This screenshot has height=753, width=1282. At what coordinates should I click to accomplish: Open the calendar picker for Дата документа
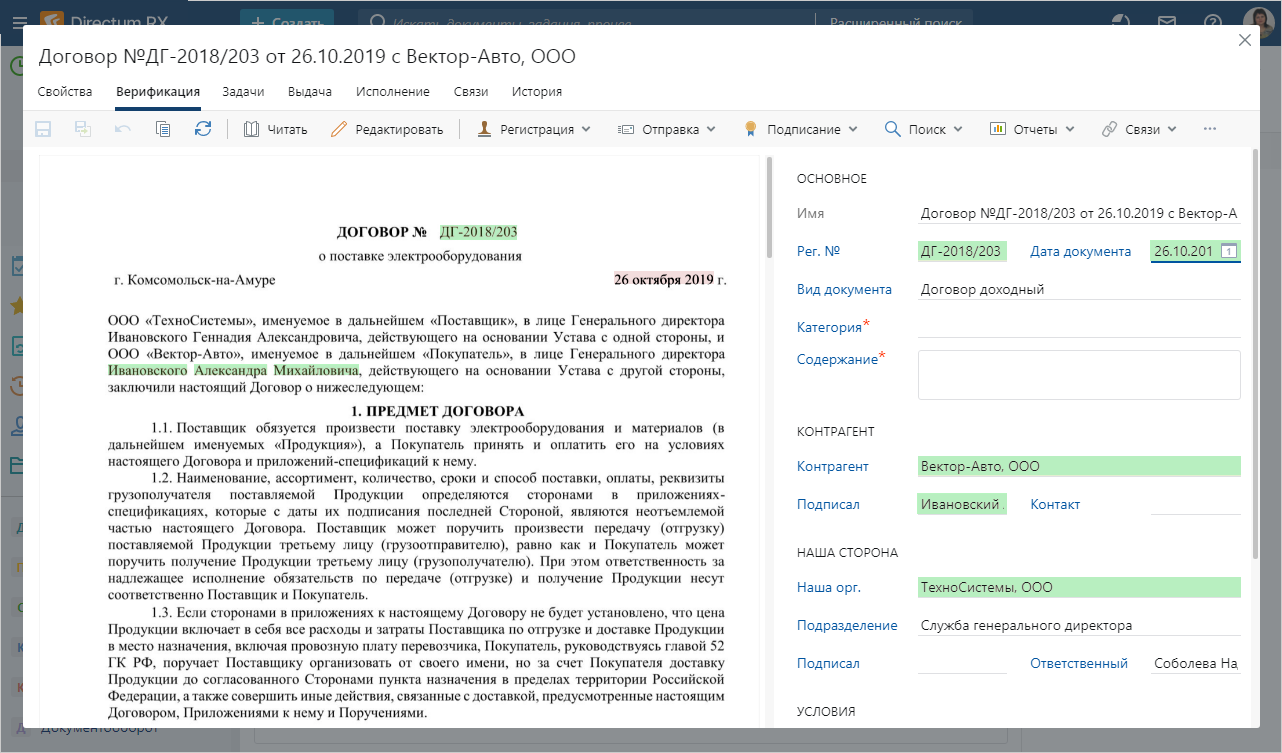[1230, 252]
